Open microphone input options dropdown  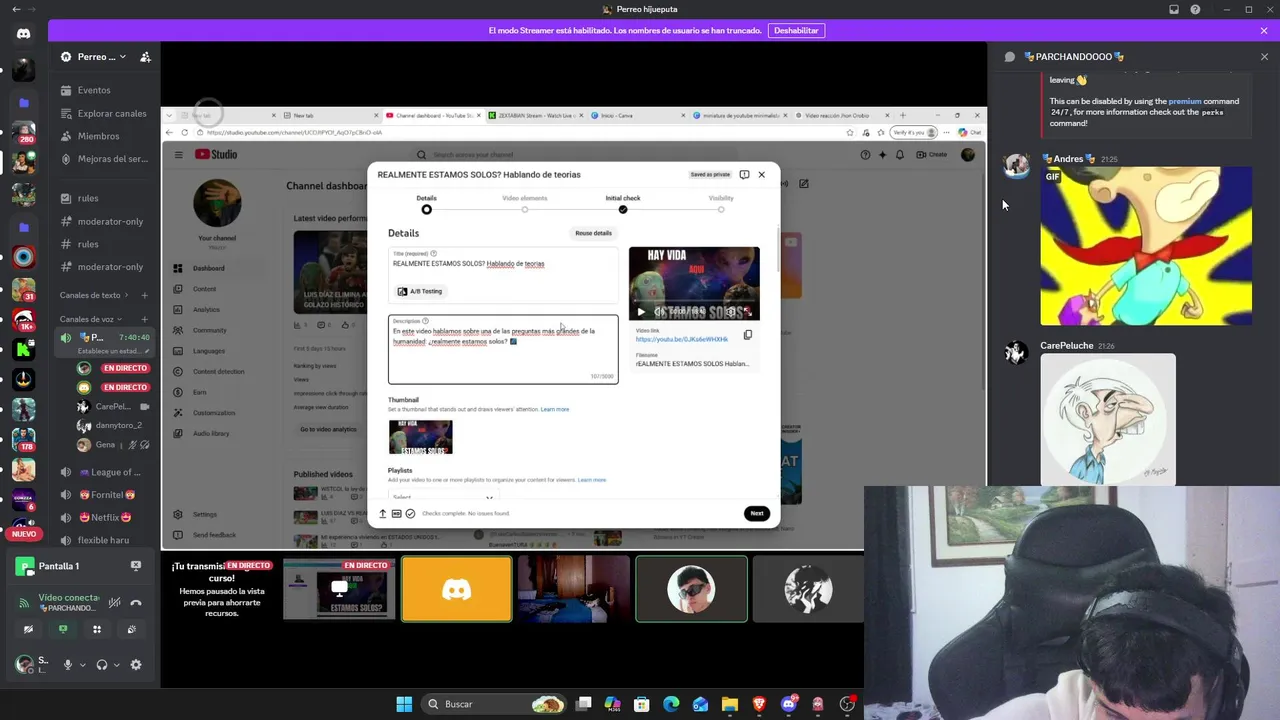coord(82,665)
